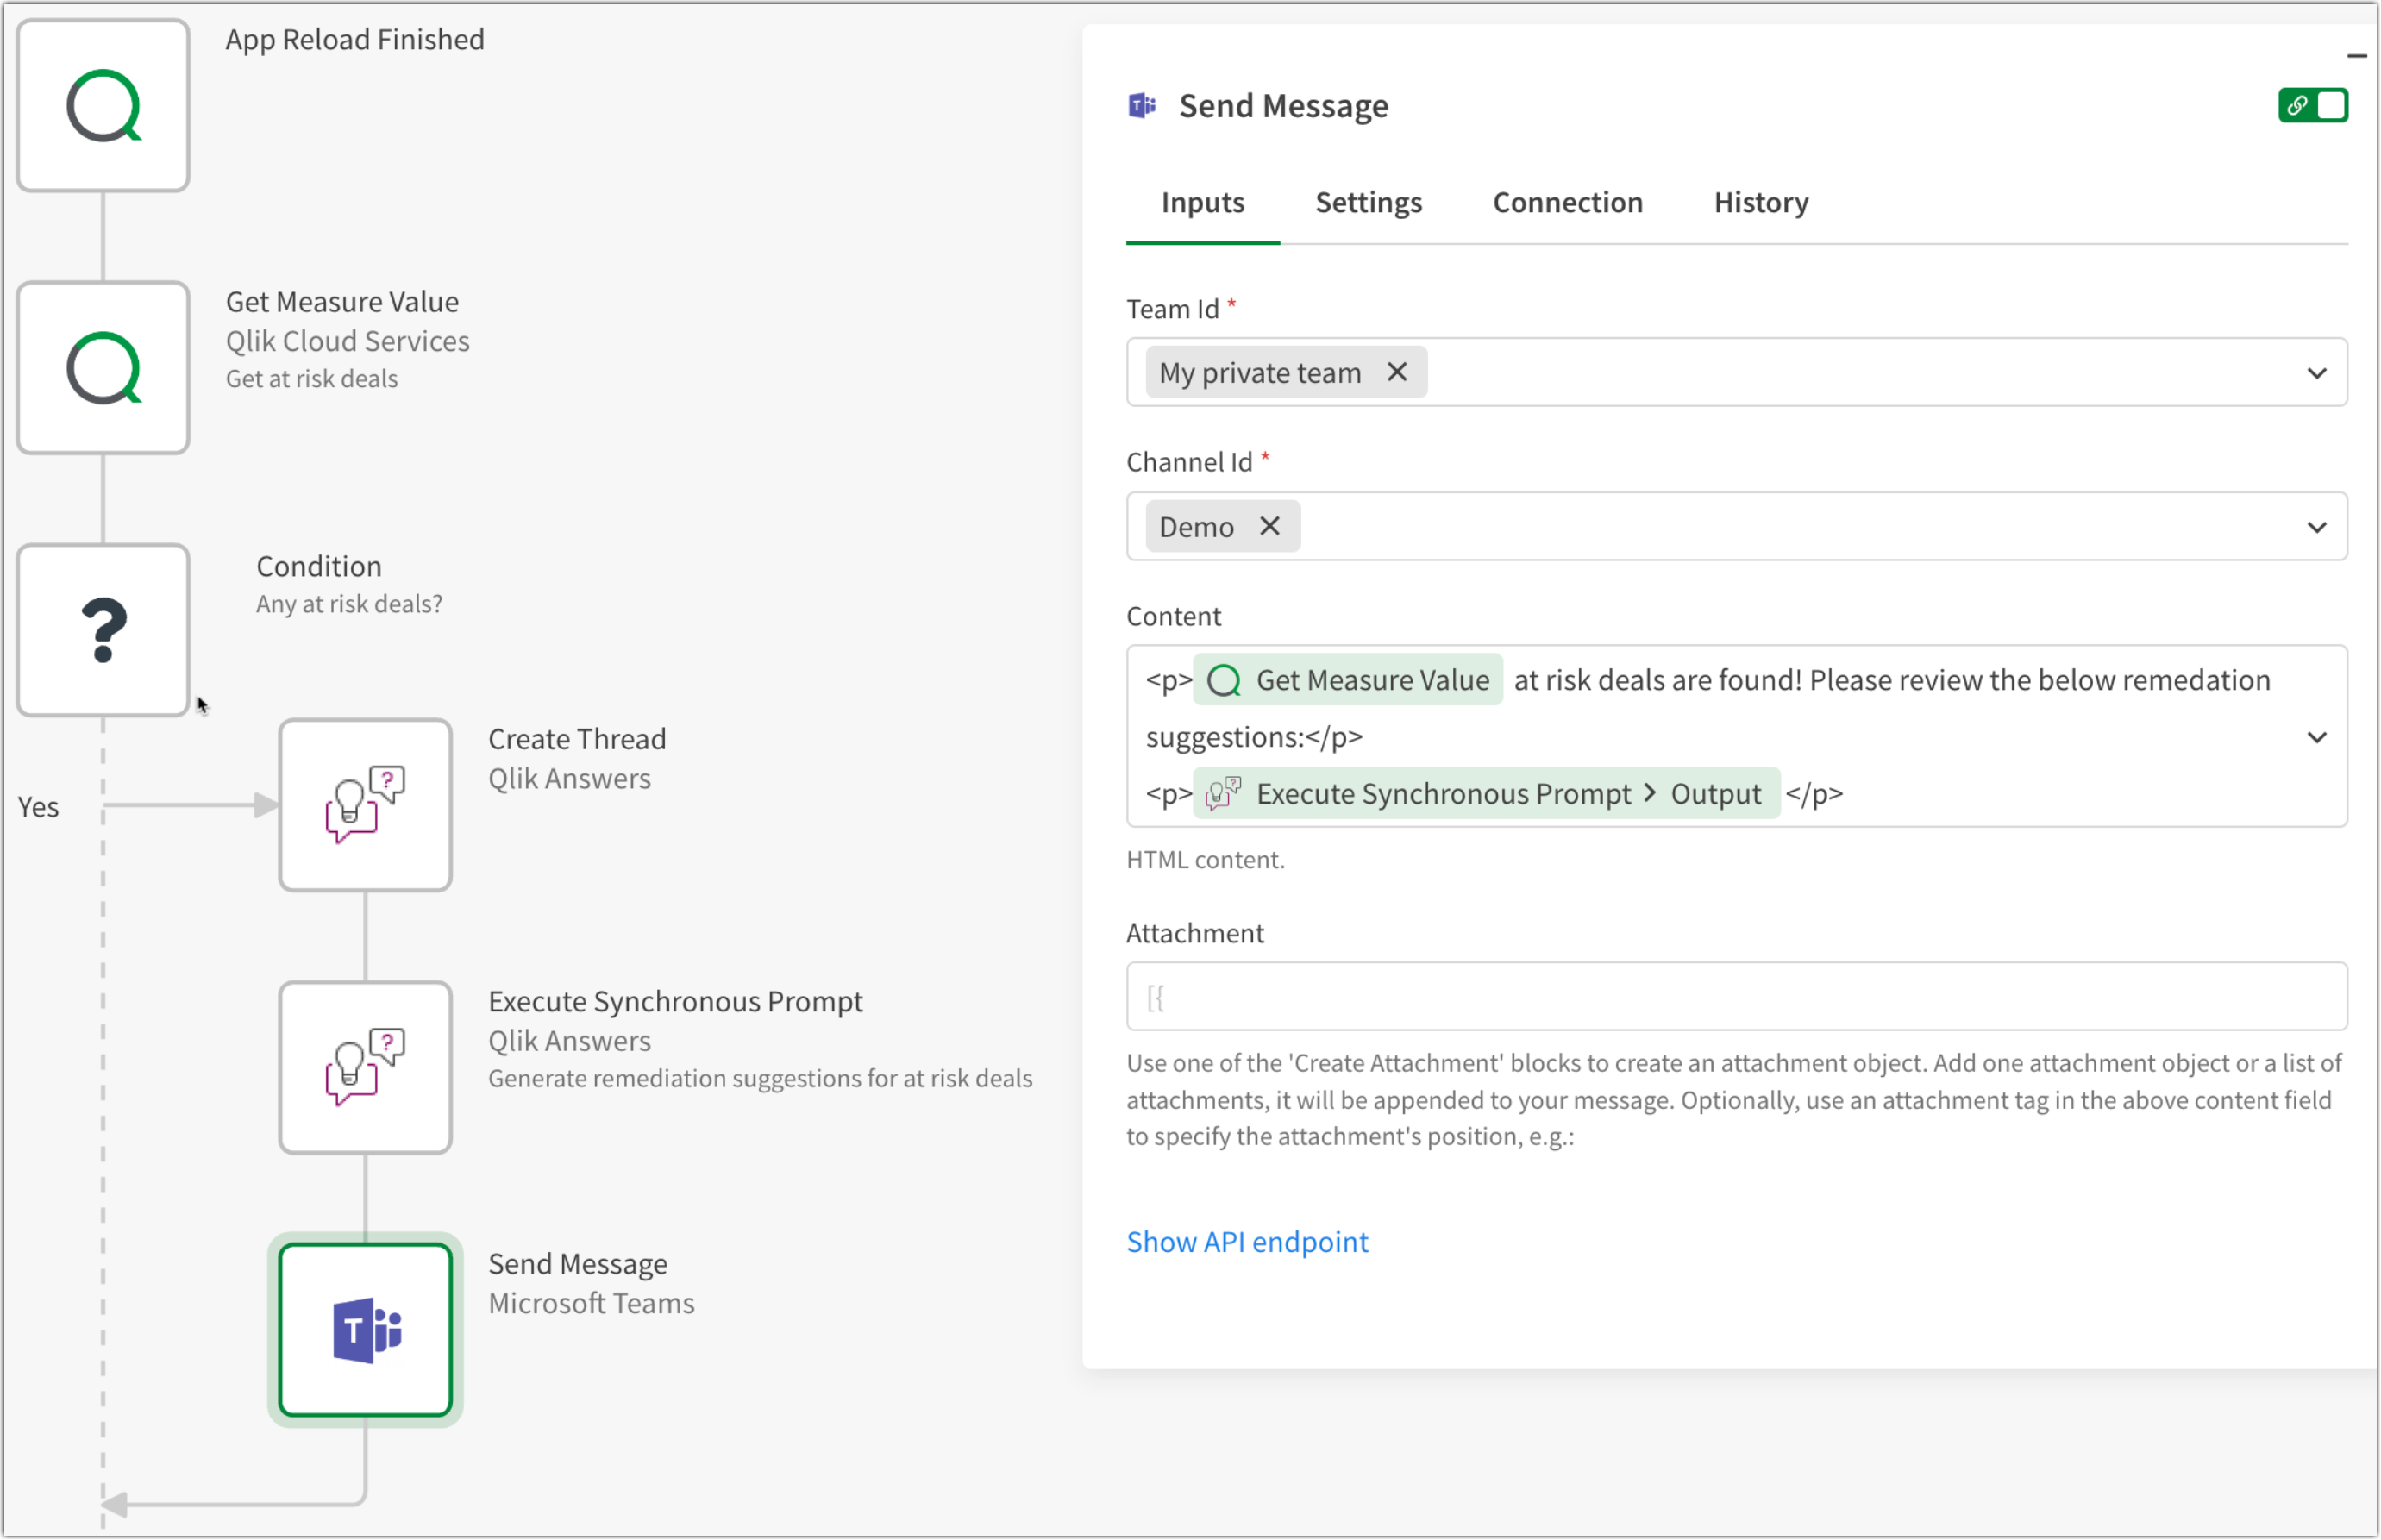Open the Create Thread Qlik Answers block
This screenshot has width=2381, height=1540.
365,805
